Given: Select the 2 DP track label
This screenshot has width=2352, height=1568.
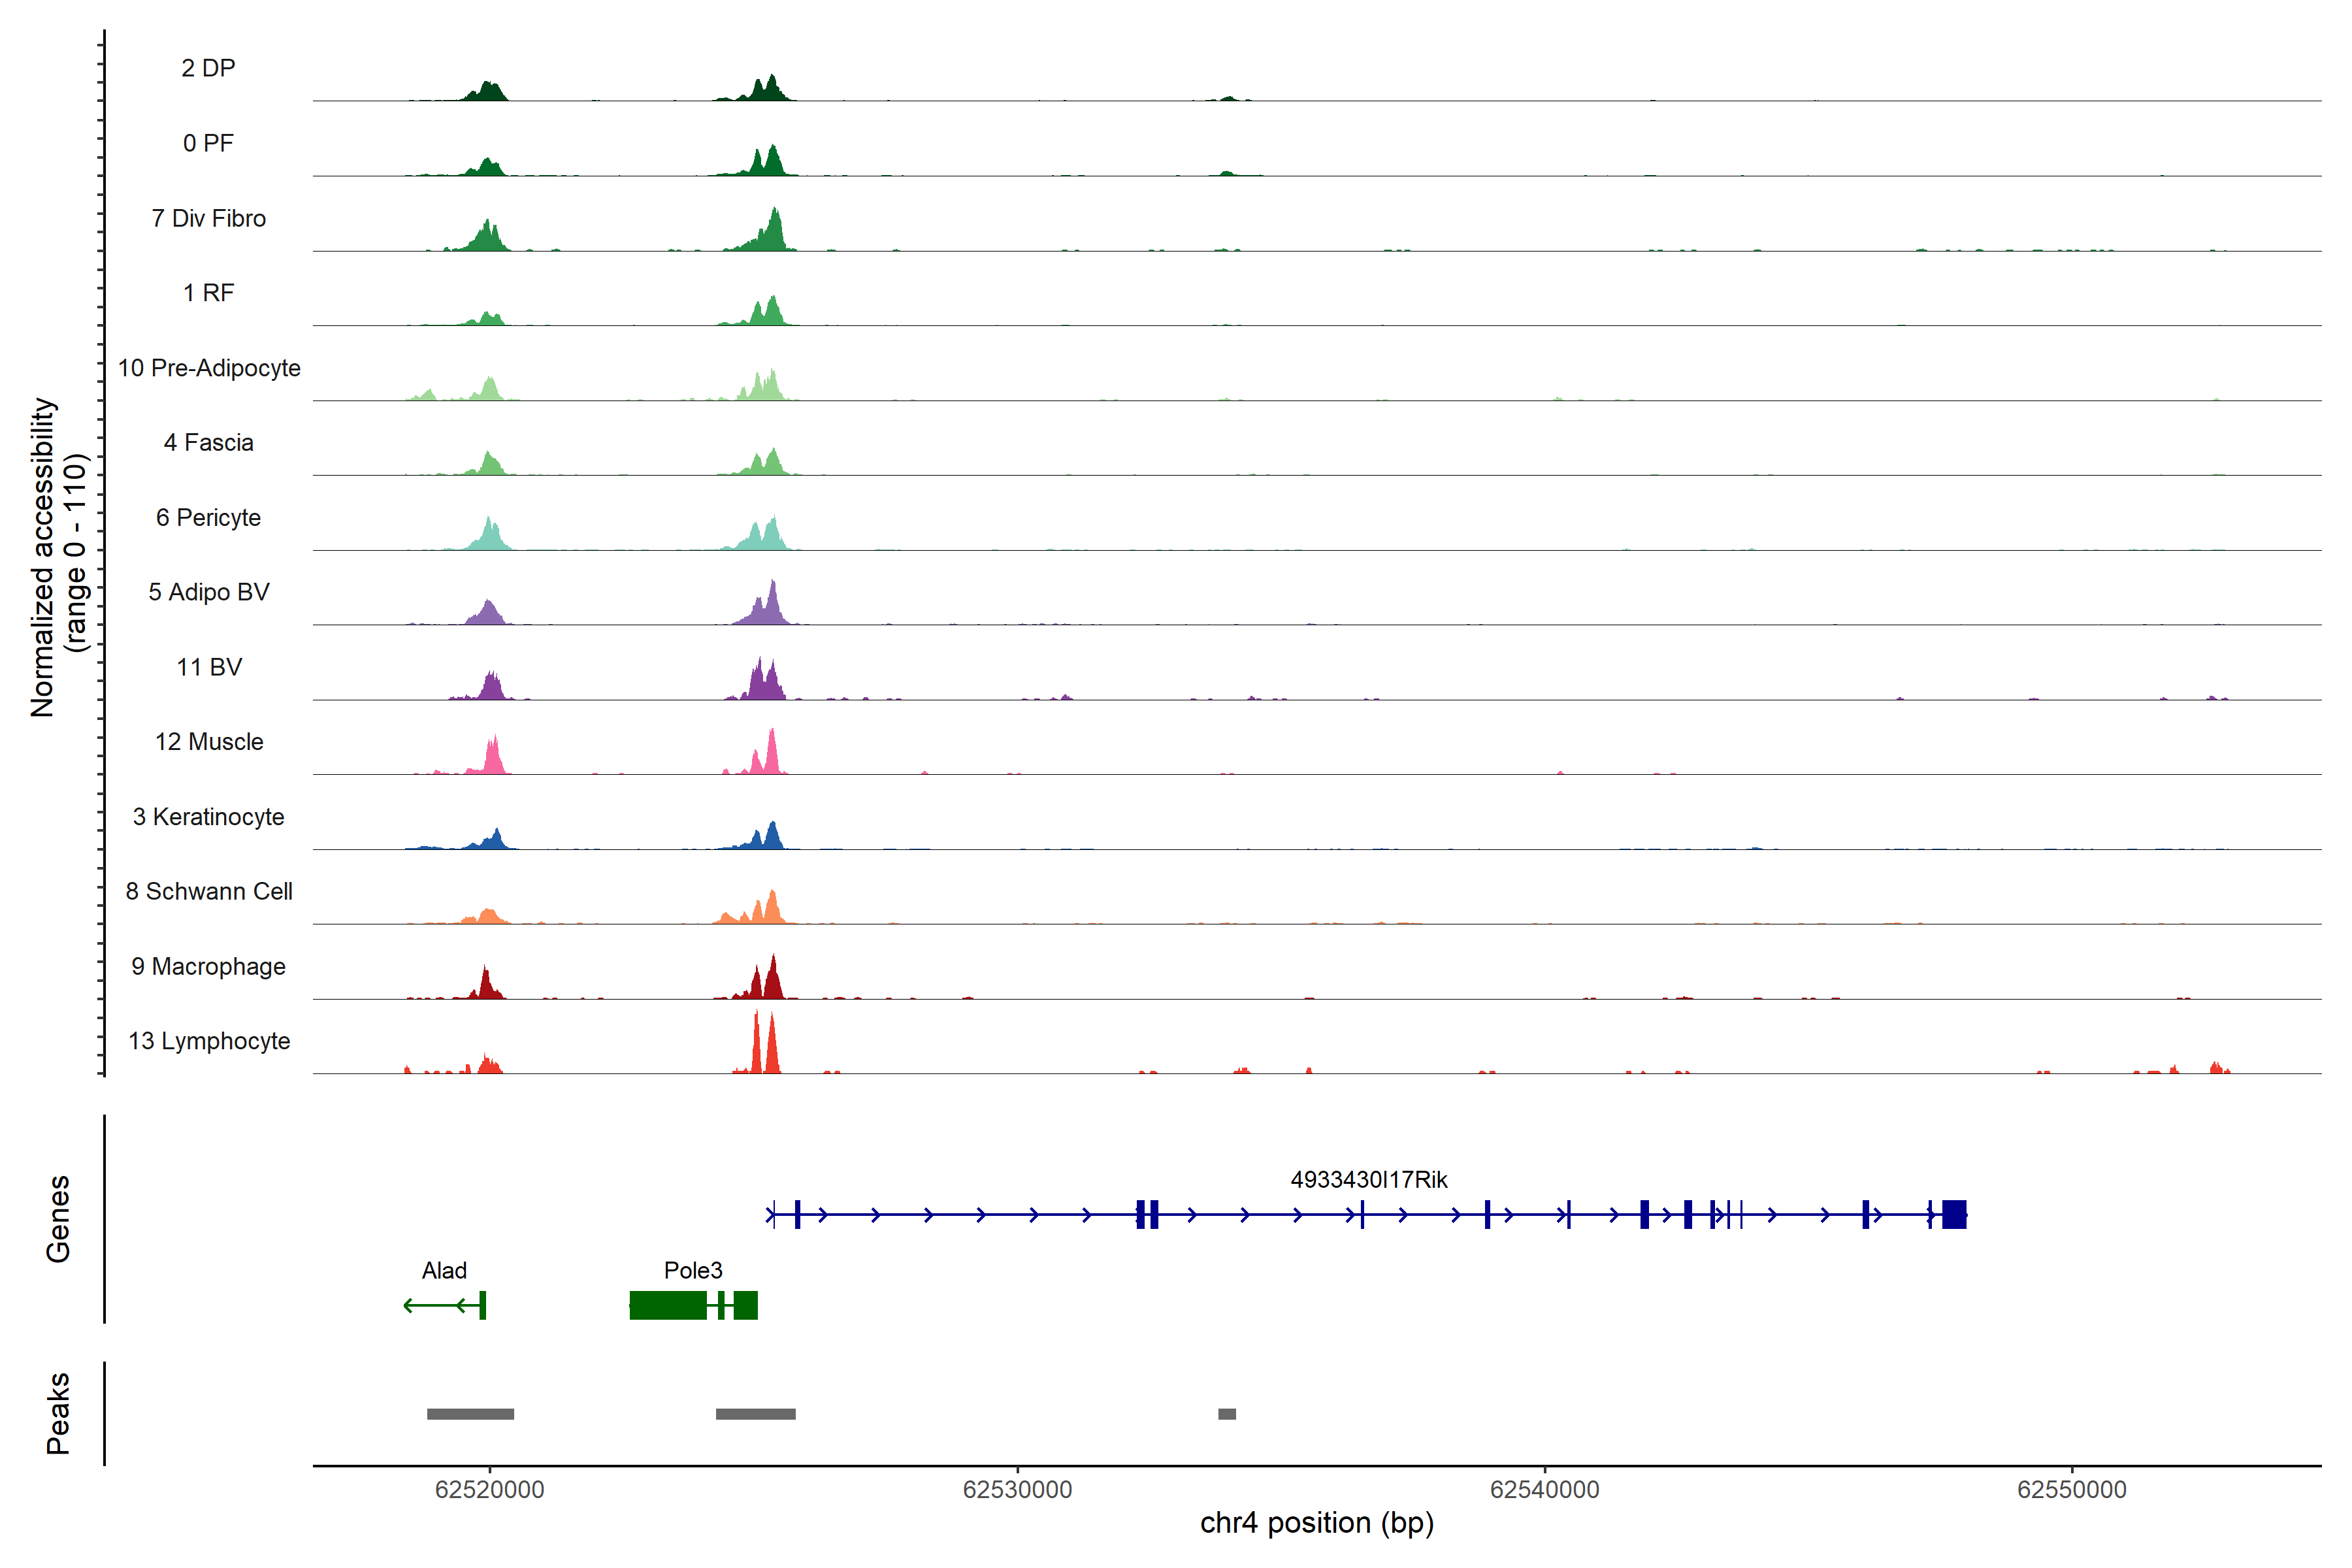Looking at the screenshot, I should tap(208, 68).
